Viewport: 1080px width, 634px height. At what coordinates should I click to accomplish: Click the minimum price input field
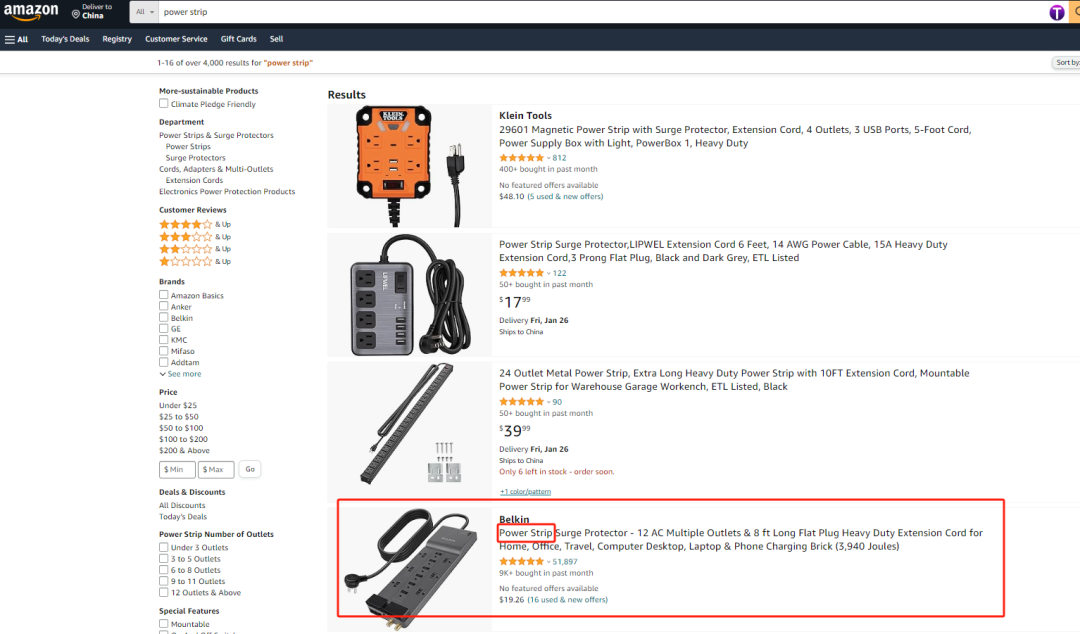[x=177, y=469]
